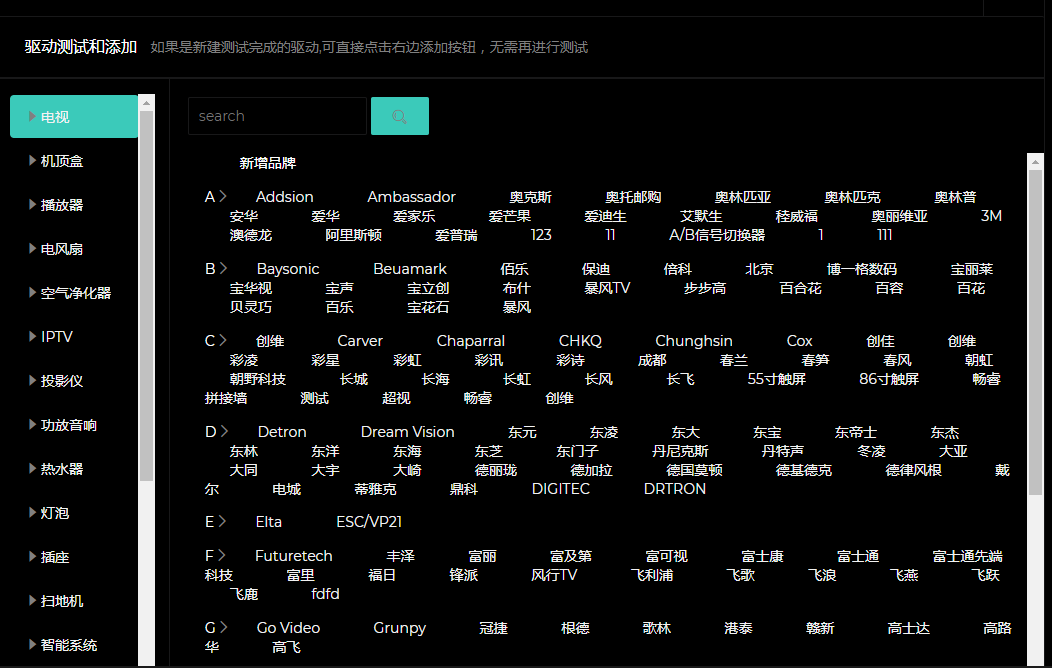1052x668 pixels.
Task: Select the Chunghsin brand
Action: (694, 341)
